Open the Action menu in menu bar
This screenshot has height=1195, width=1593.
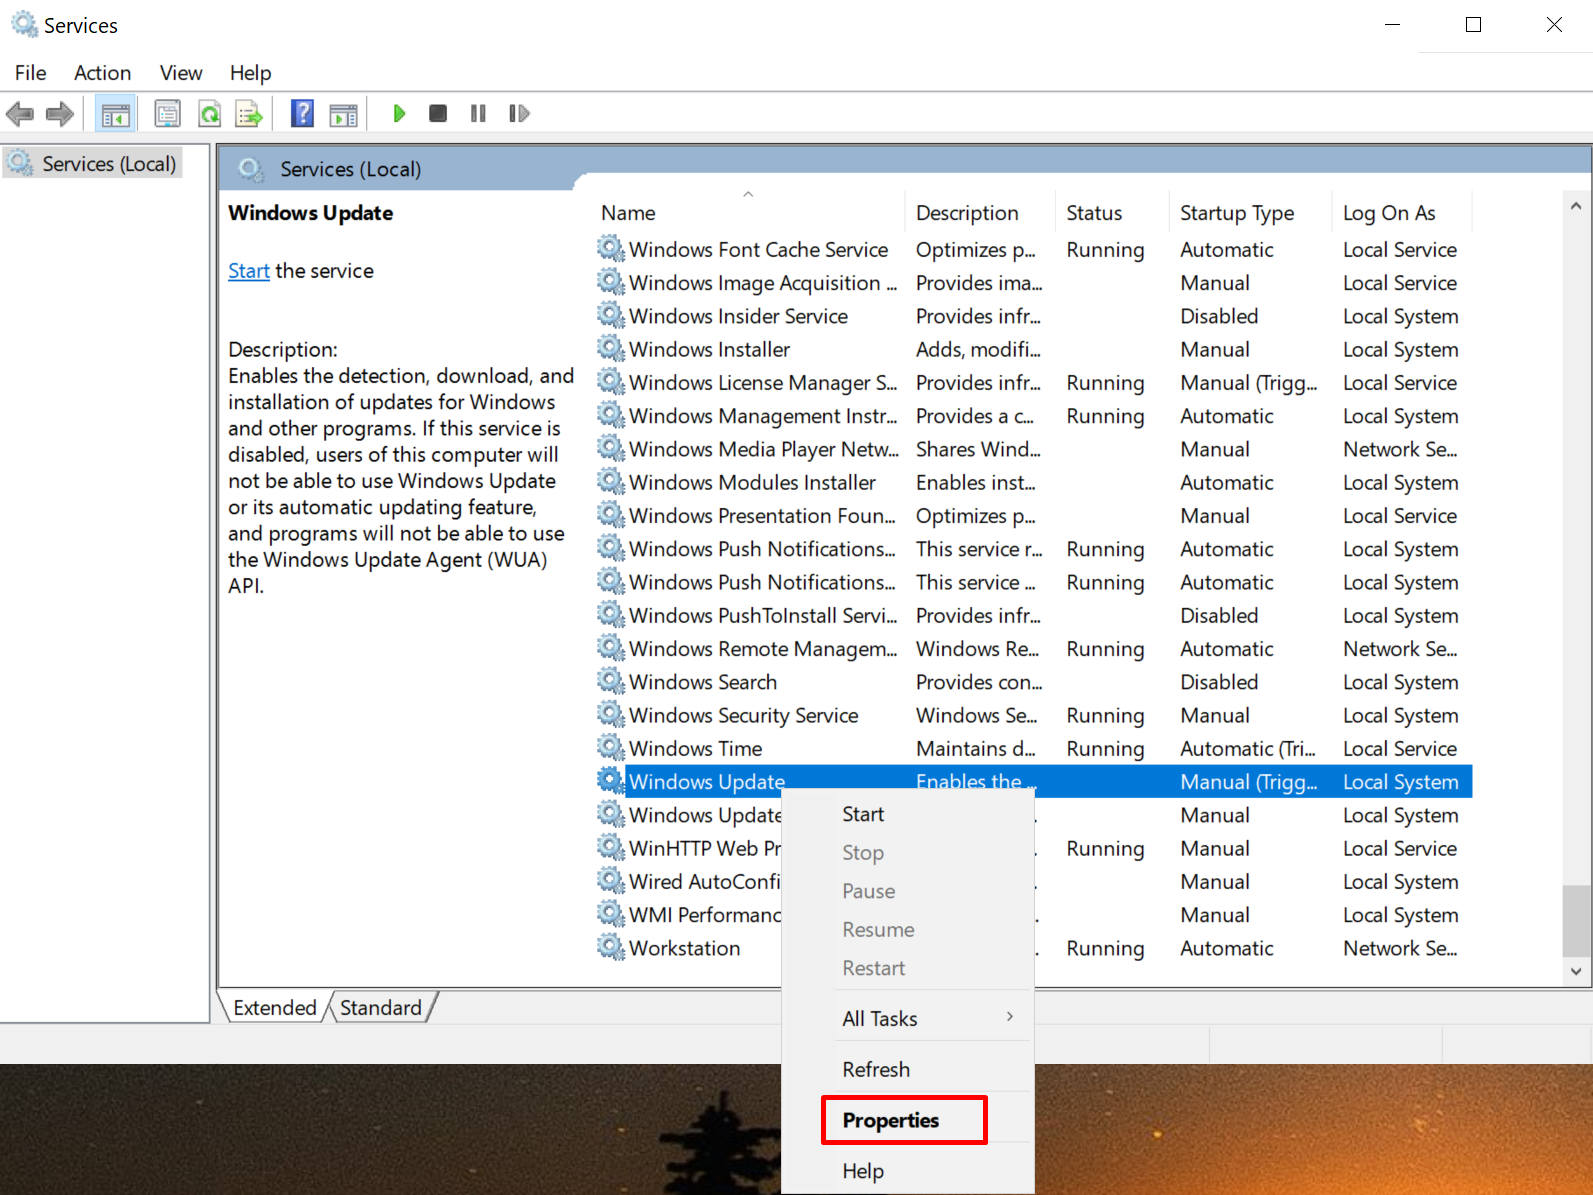pos(102,73)
